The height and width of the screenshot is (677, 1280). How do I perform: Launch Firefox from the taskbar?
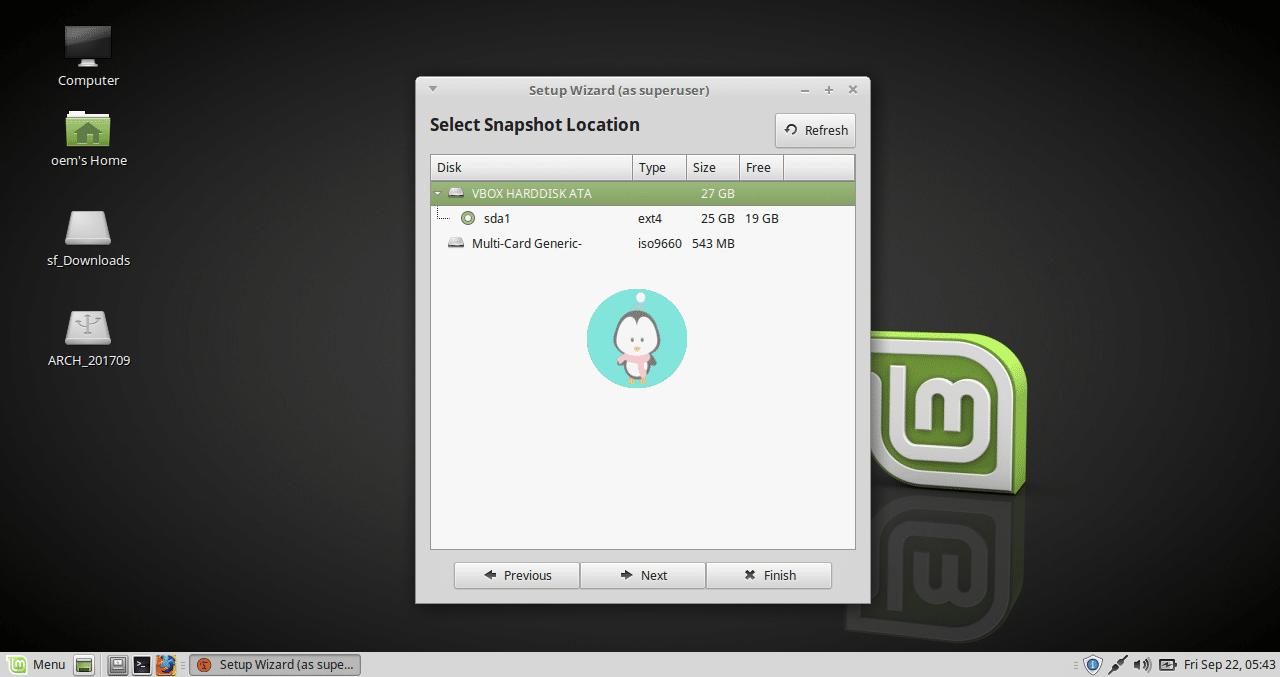tap(165, 664)
